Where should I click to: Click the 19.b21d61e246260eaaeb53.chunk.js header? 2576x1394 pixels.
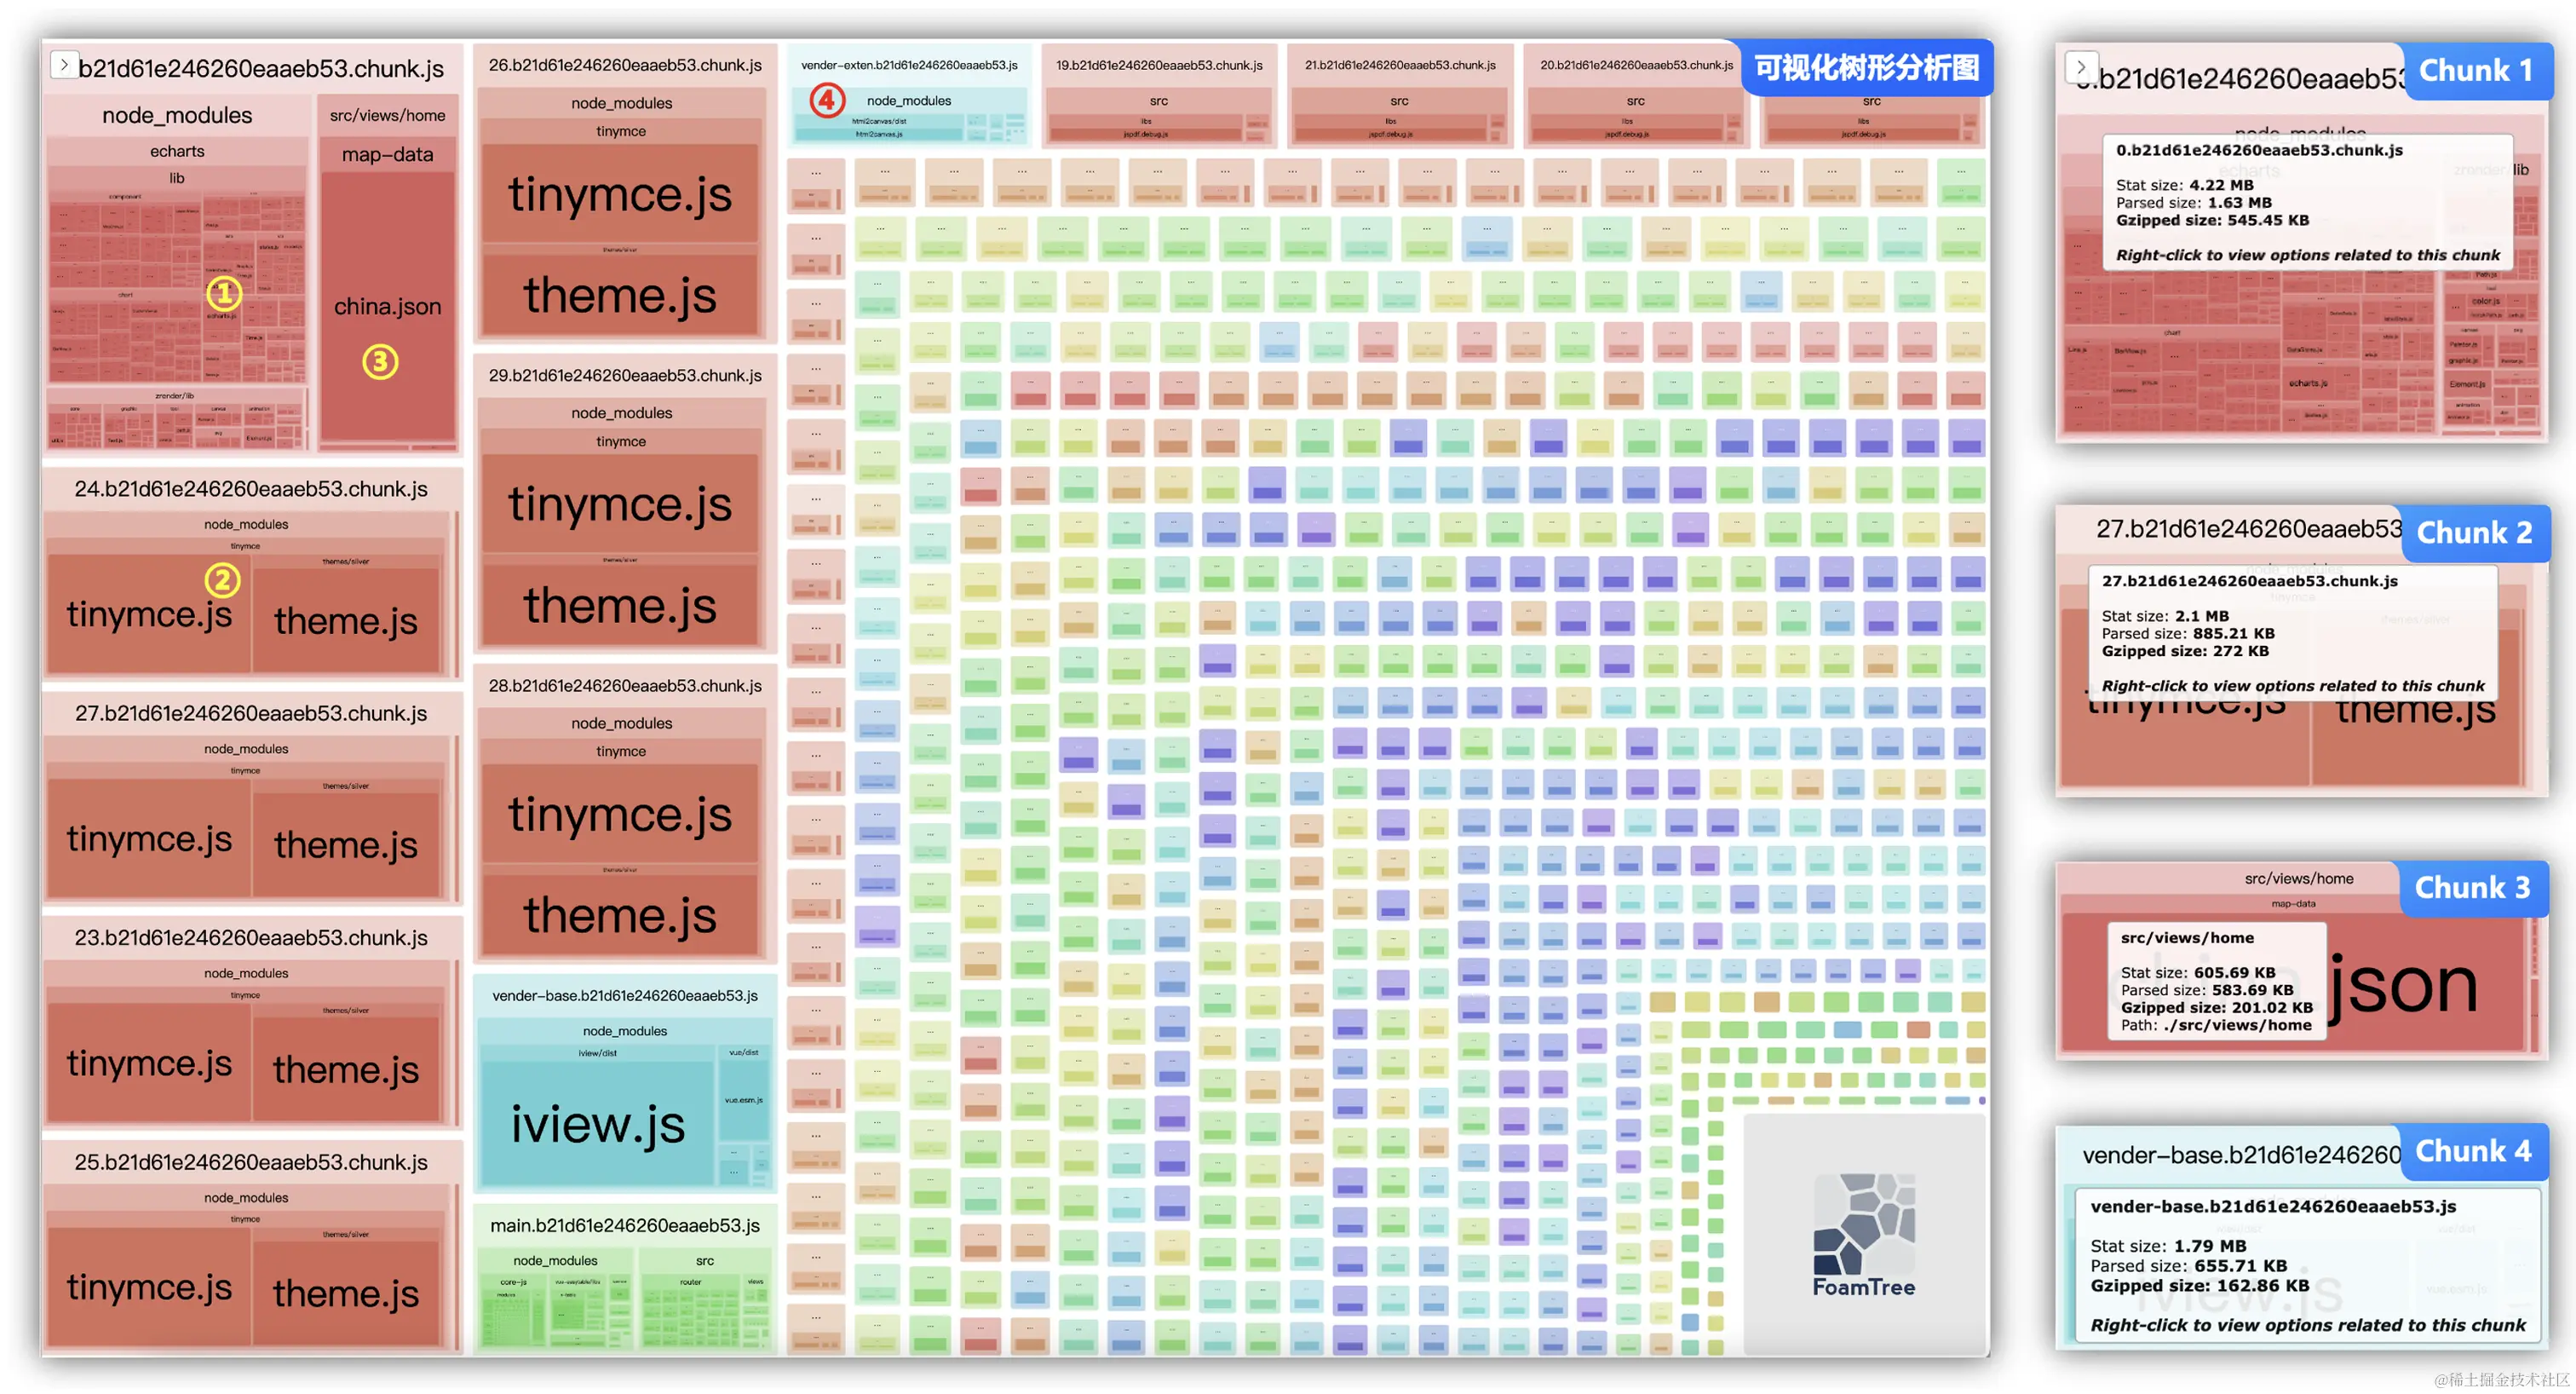(1159, 65)
